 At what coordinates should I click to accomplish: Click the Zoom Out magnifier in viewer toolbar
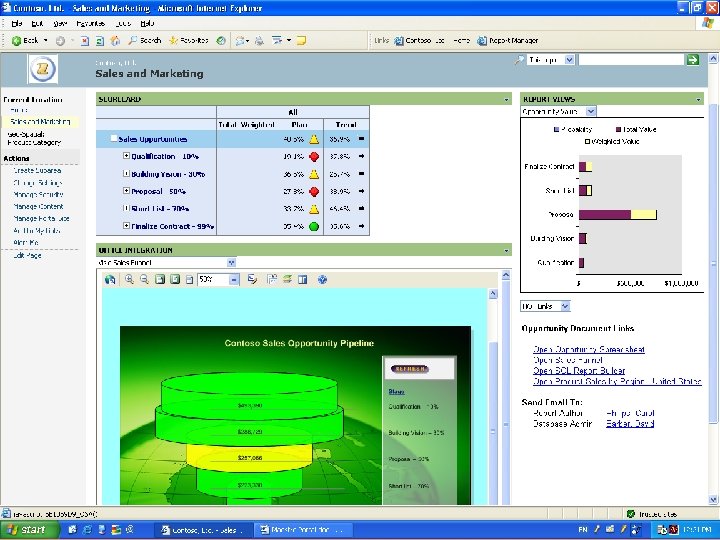(x=144, y=279)
